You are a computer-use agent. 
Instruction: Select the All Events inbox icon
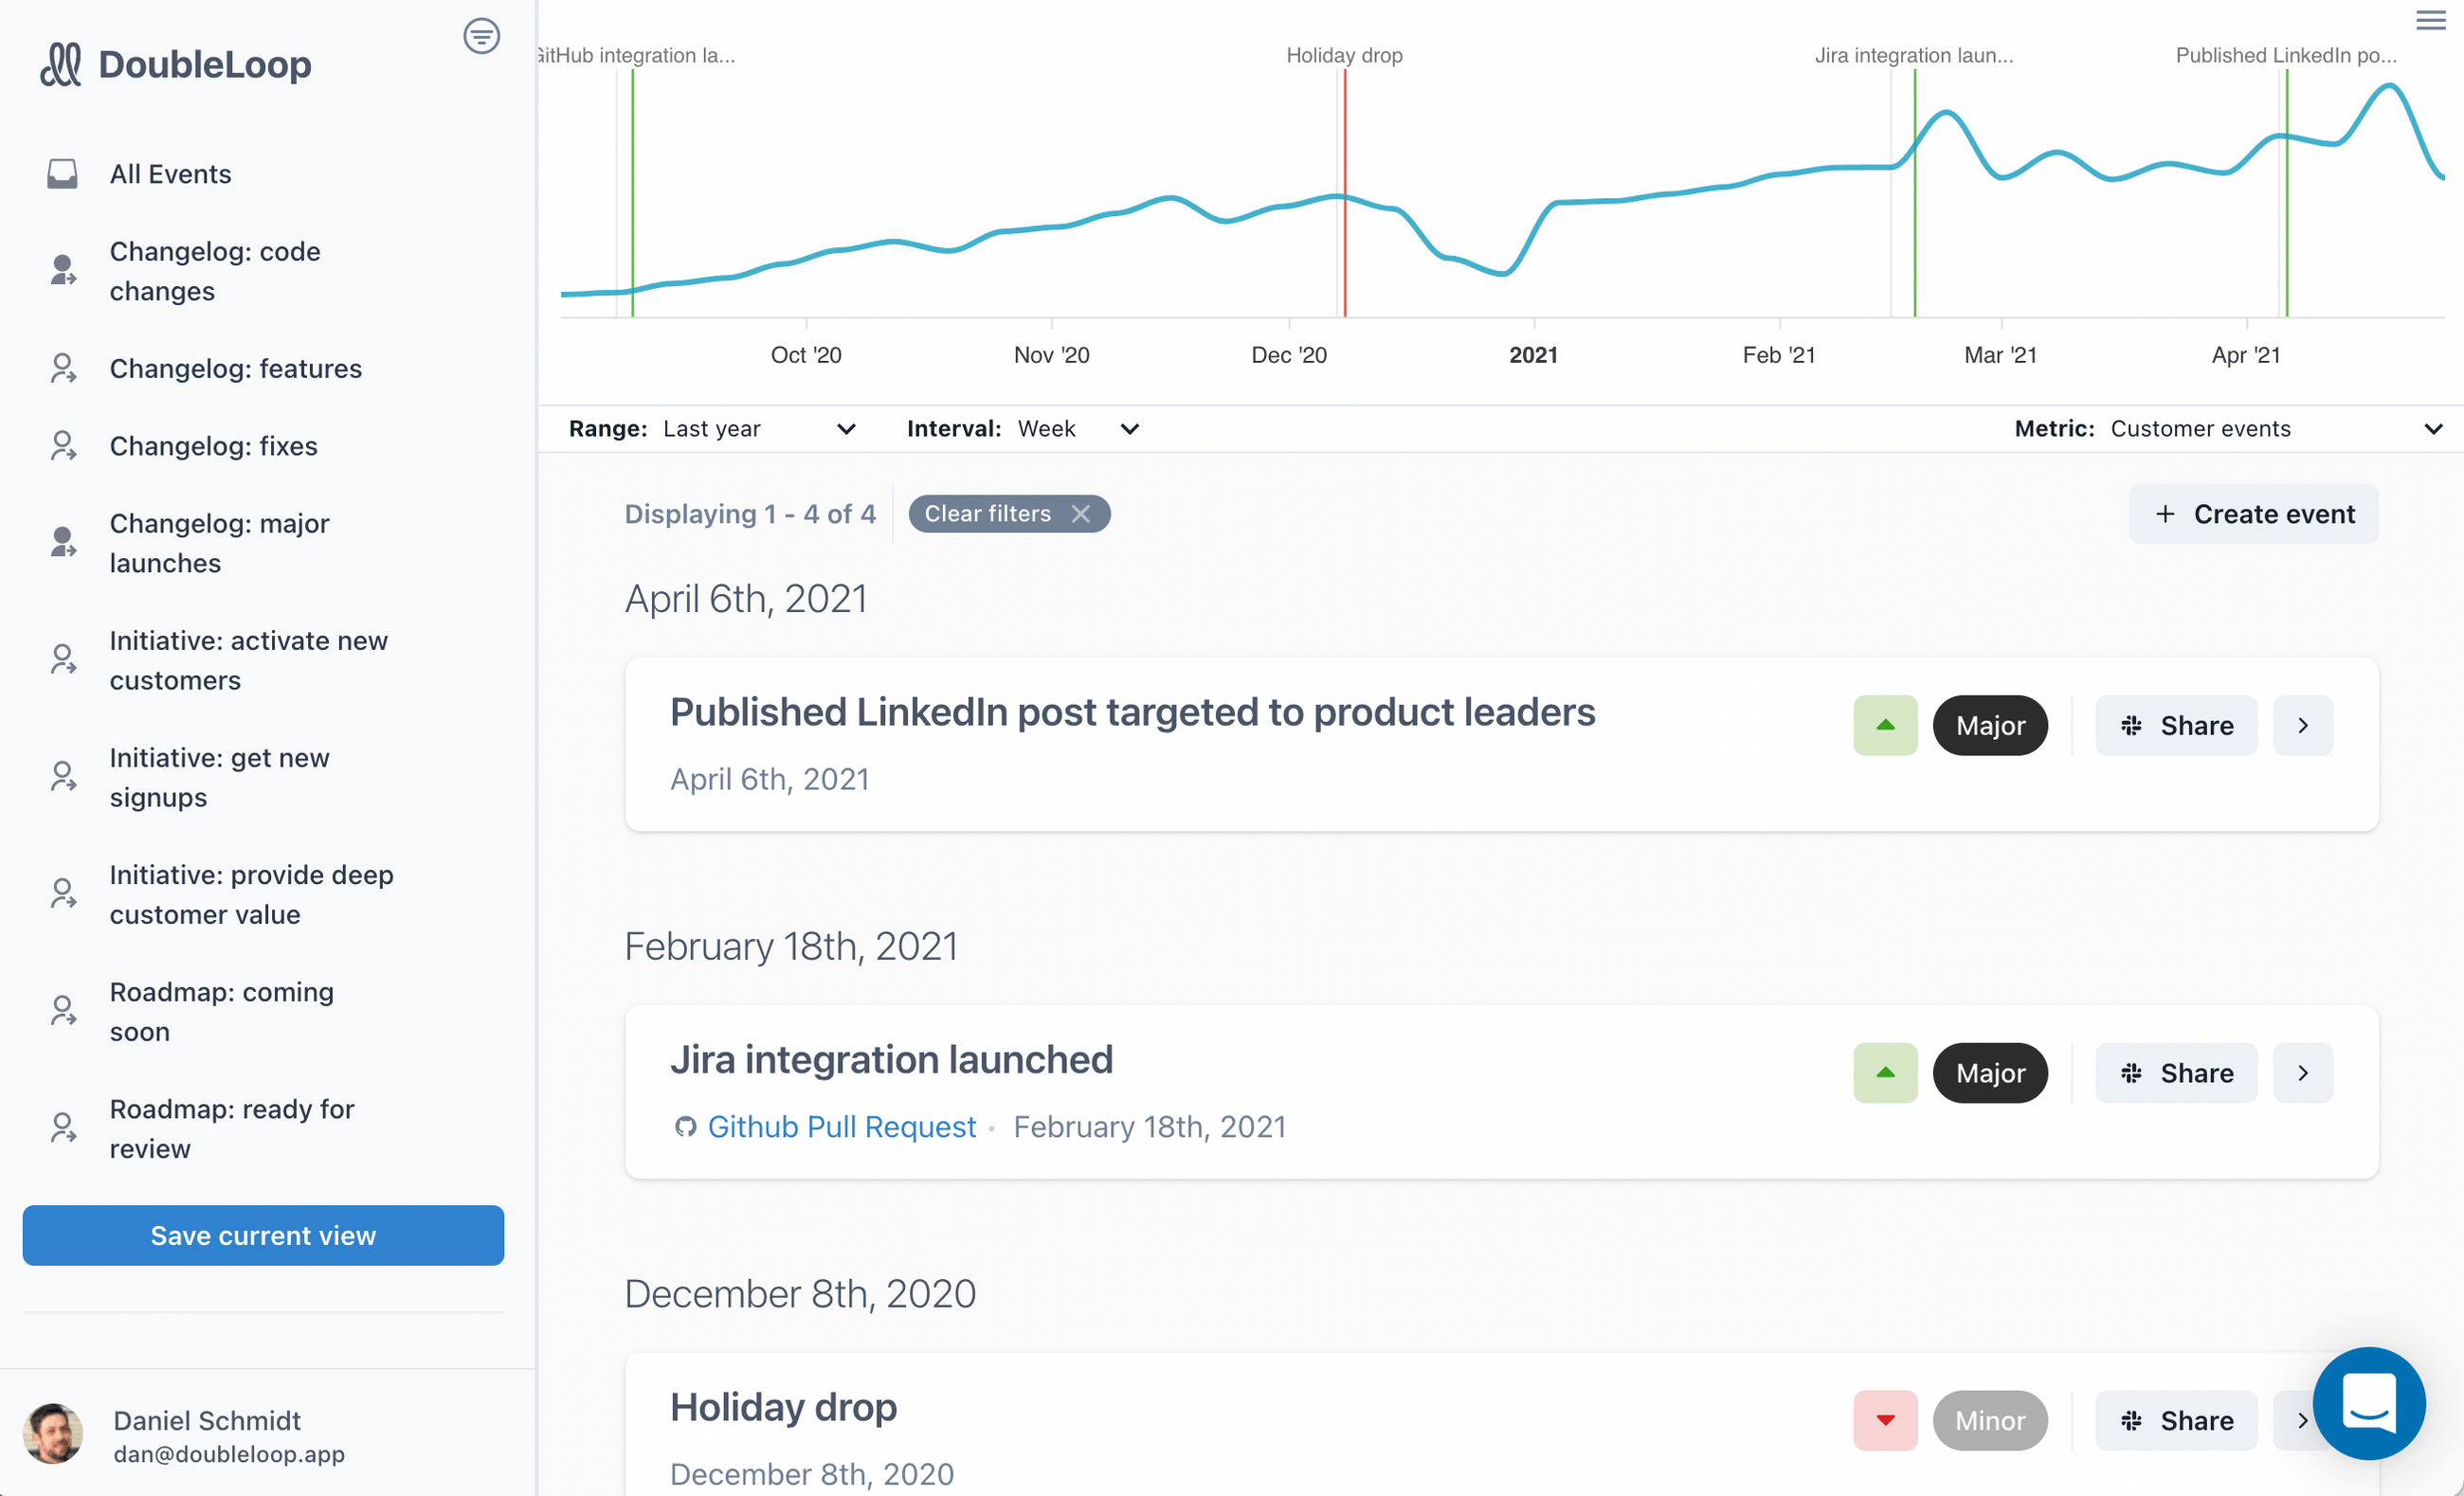pos(63,173)
